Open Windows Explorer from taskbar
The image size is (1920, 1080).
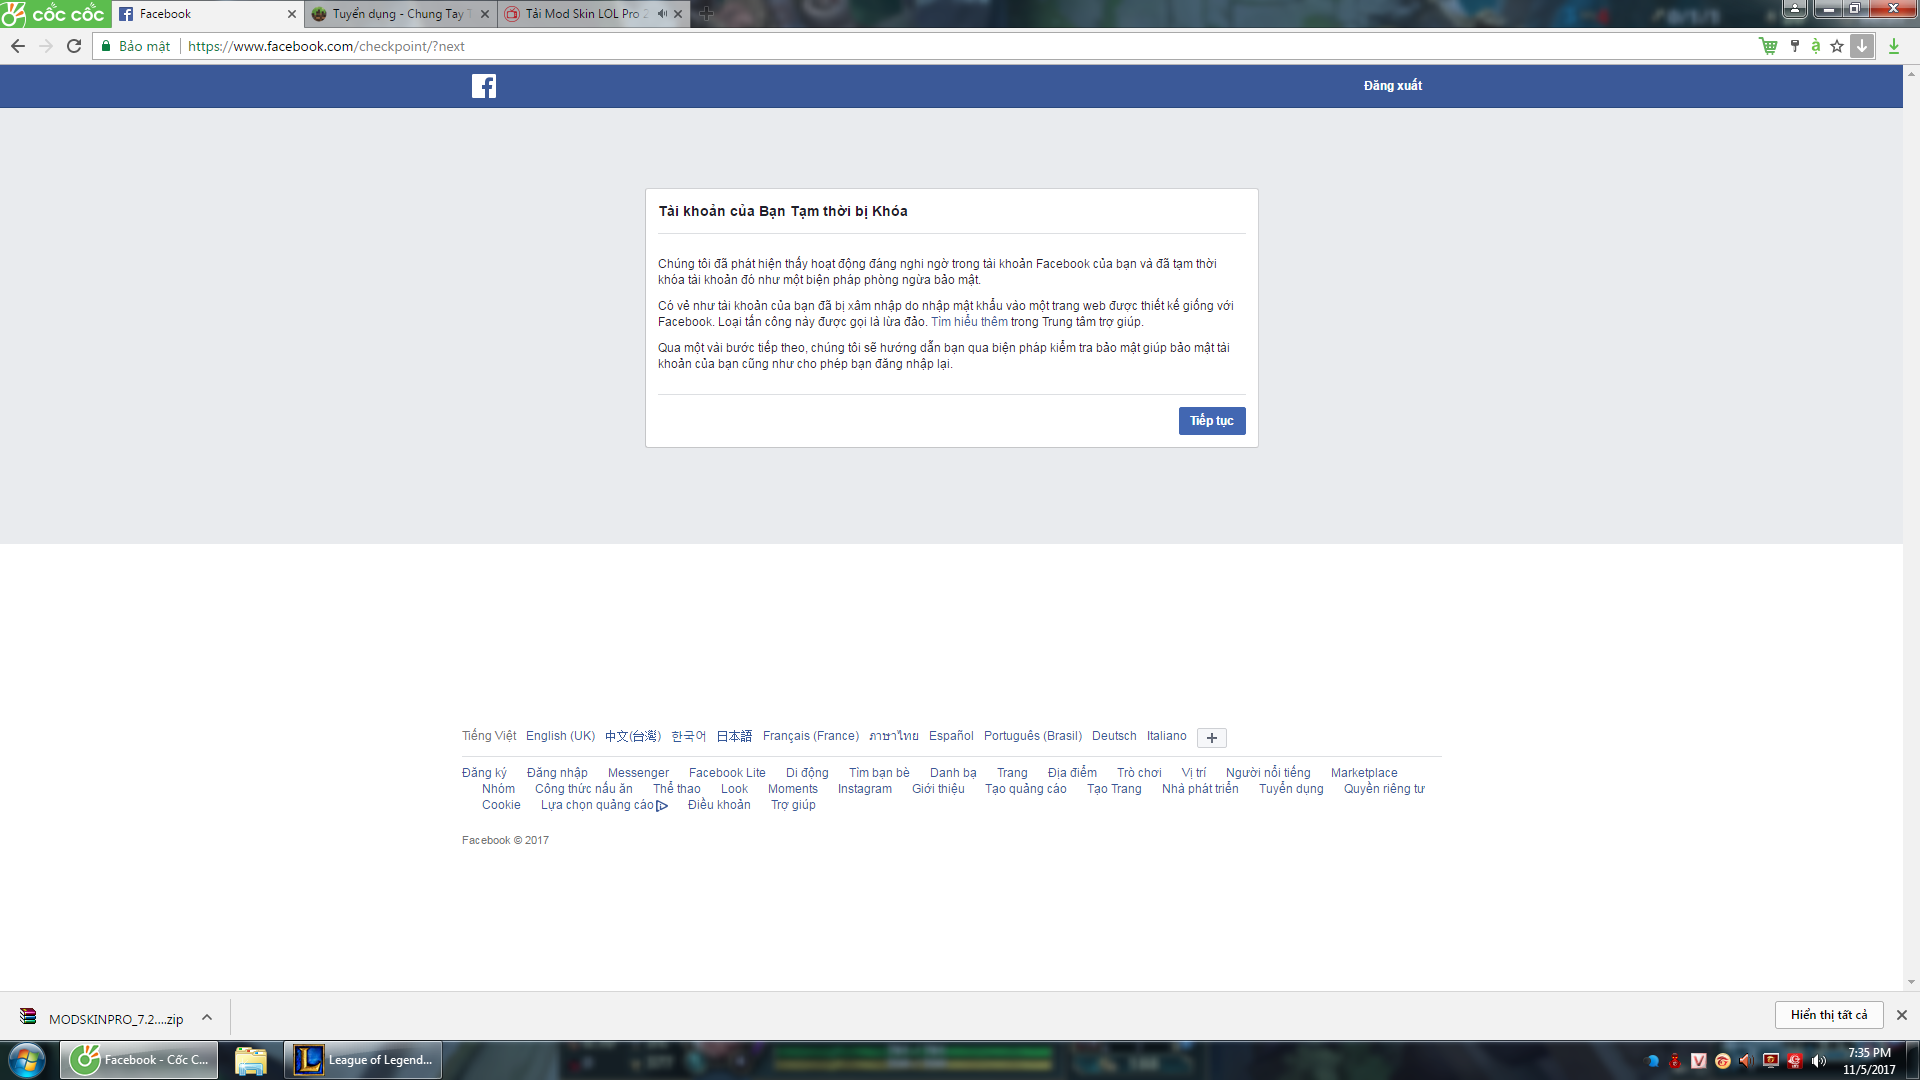(x=250, y=1060)
